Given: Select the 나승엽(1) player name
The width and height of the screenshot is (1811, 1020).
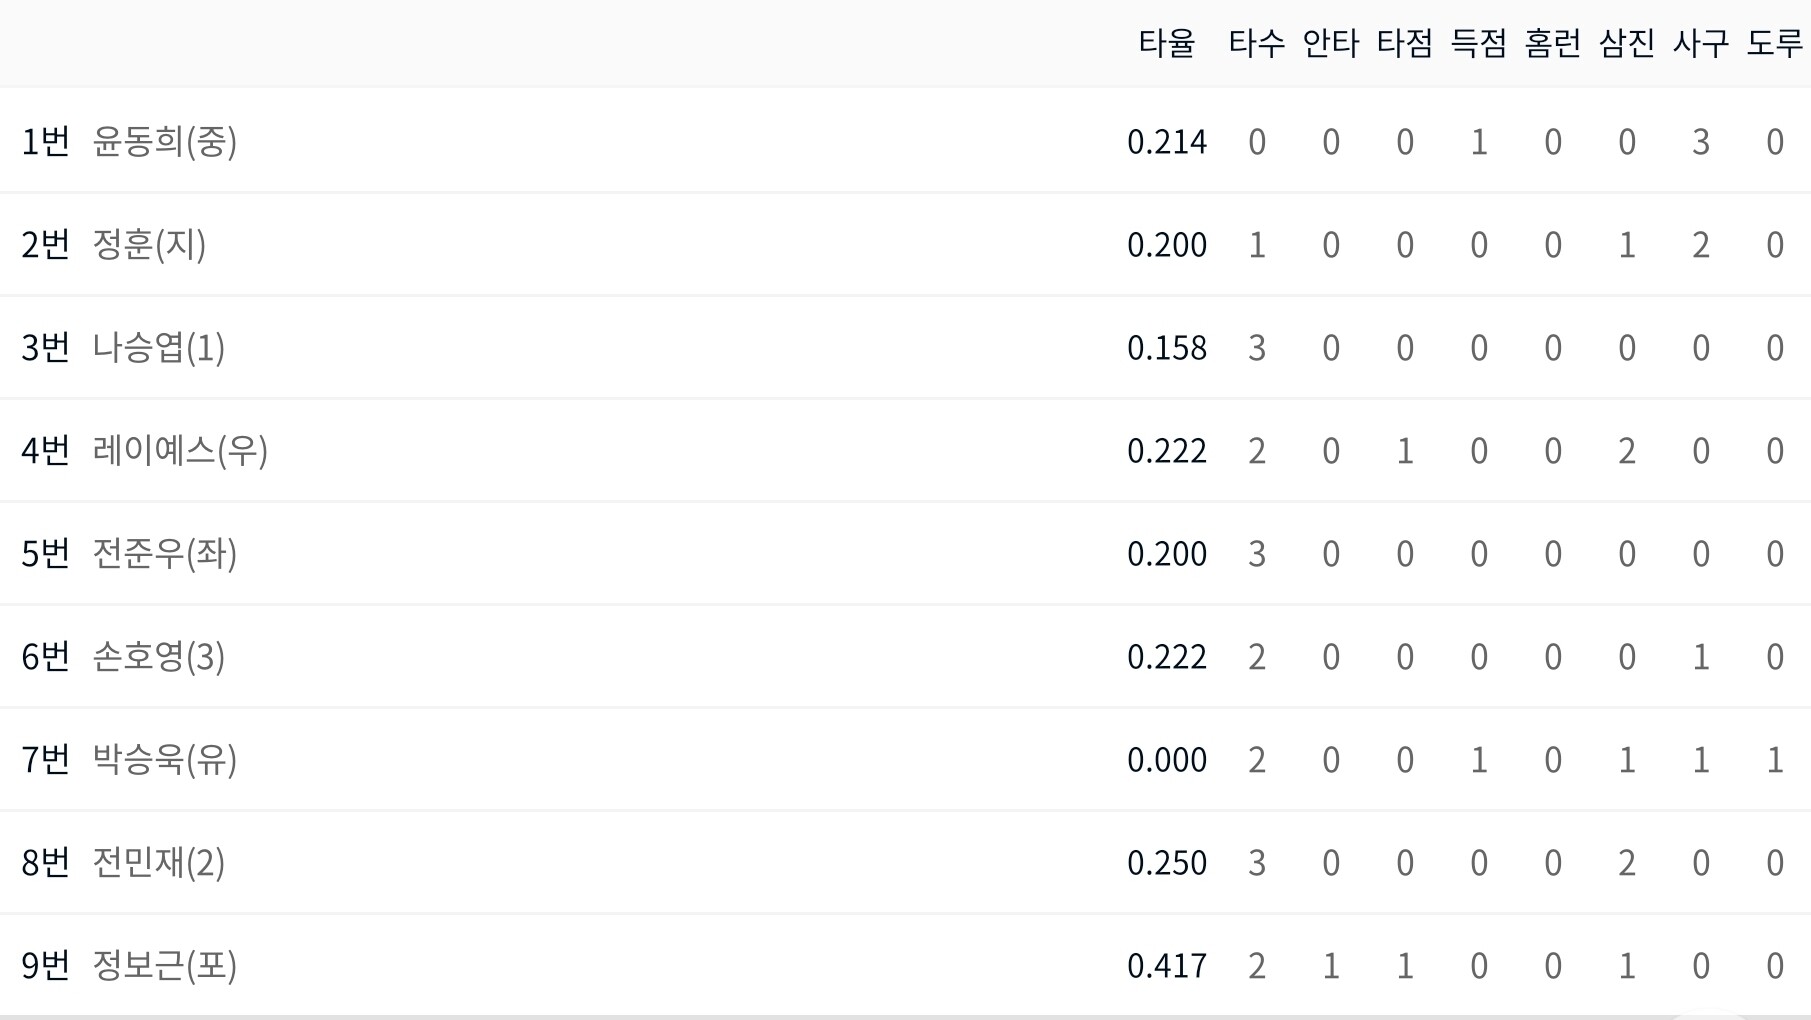Looking at the screenshot, I should point(158,347).
